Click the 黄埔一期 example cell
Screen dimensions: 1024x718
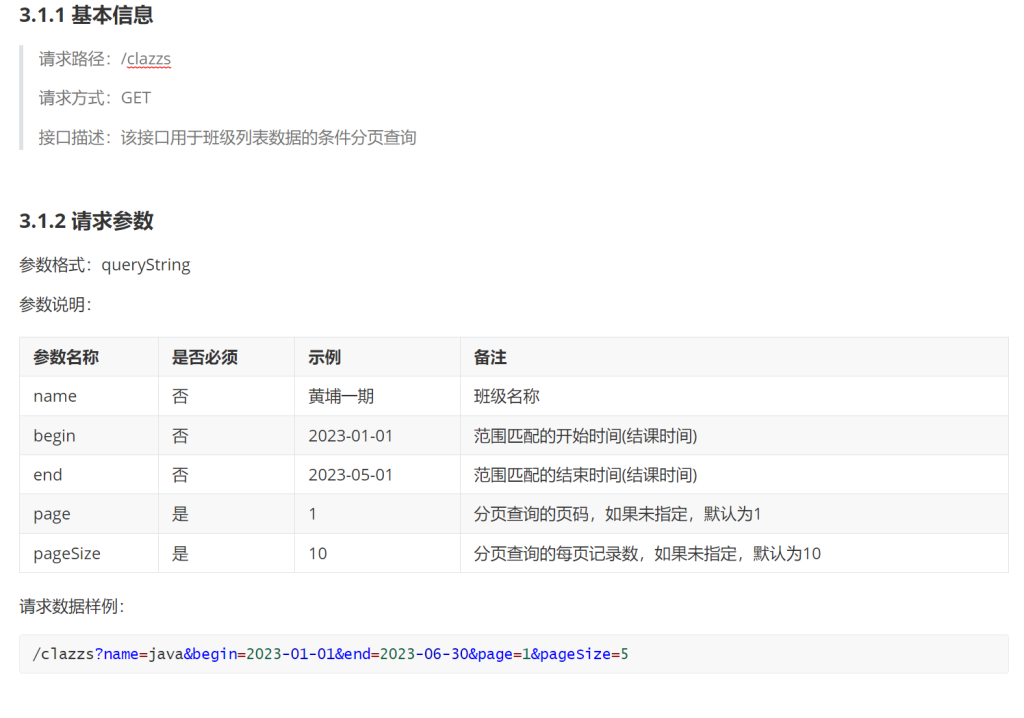(341, 396)
